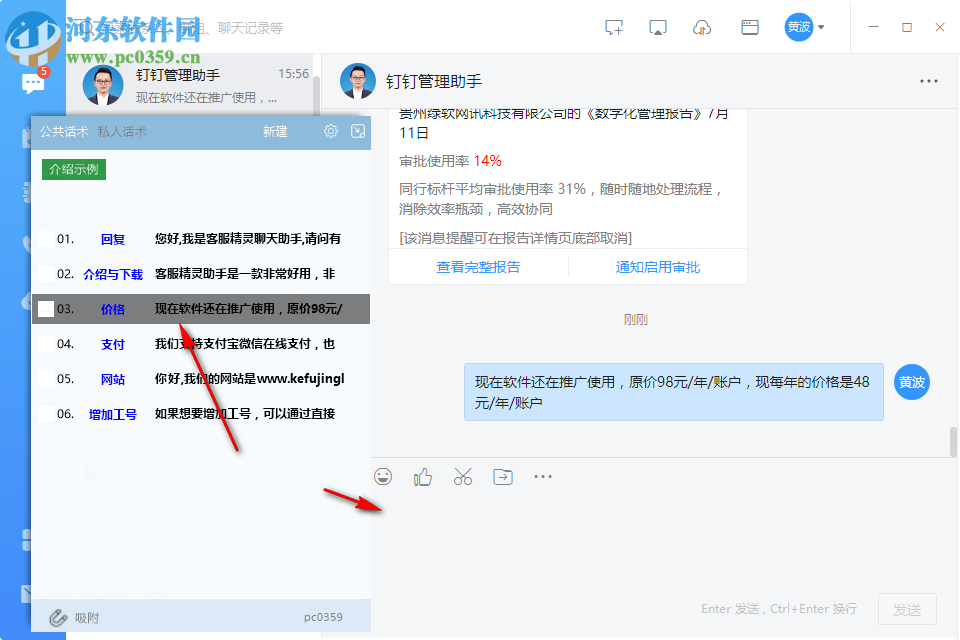The width and height of the screenshot is (960, 640).
Task: Click the 增加工号 phrase label
Action: pyautogui.click(x=113, y=414)
